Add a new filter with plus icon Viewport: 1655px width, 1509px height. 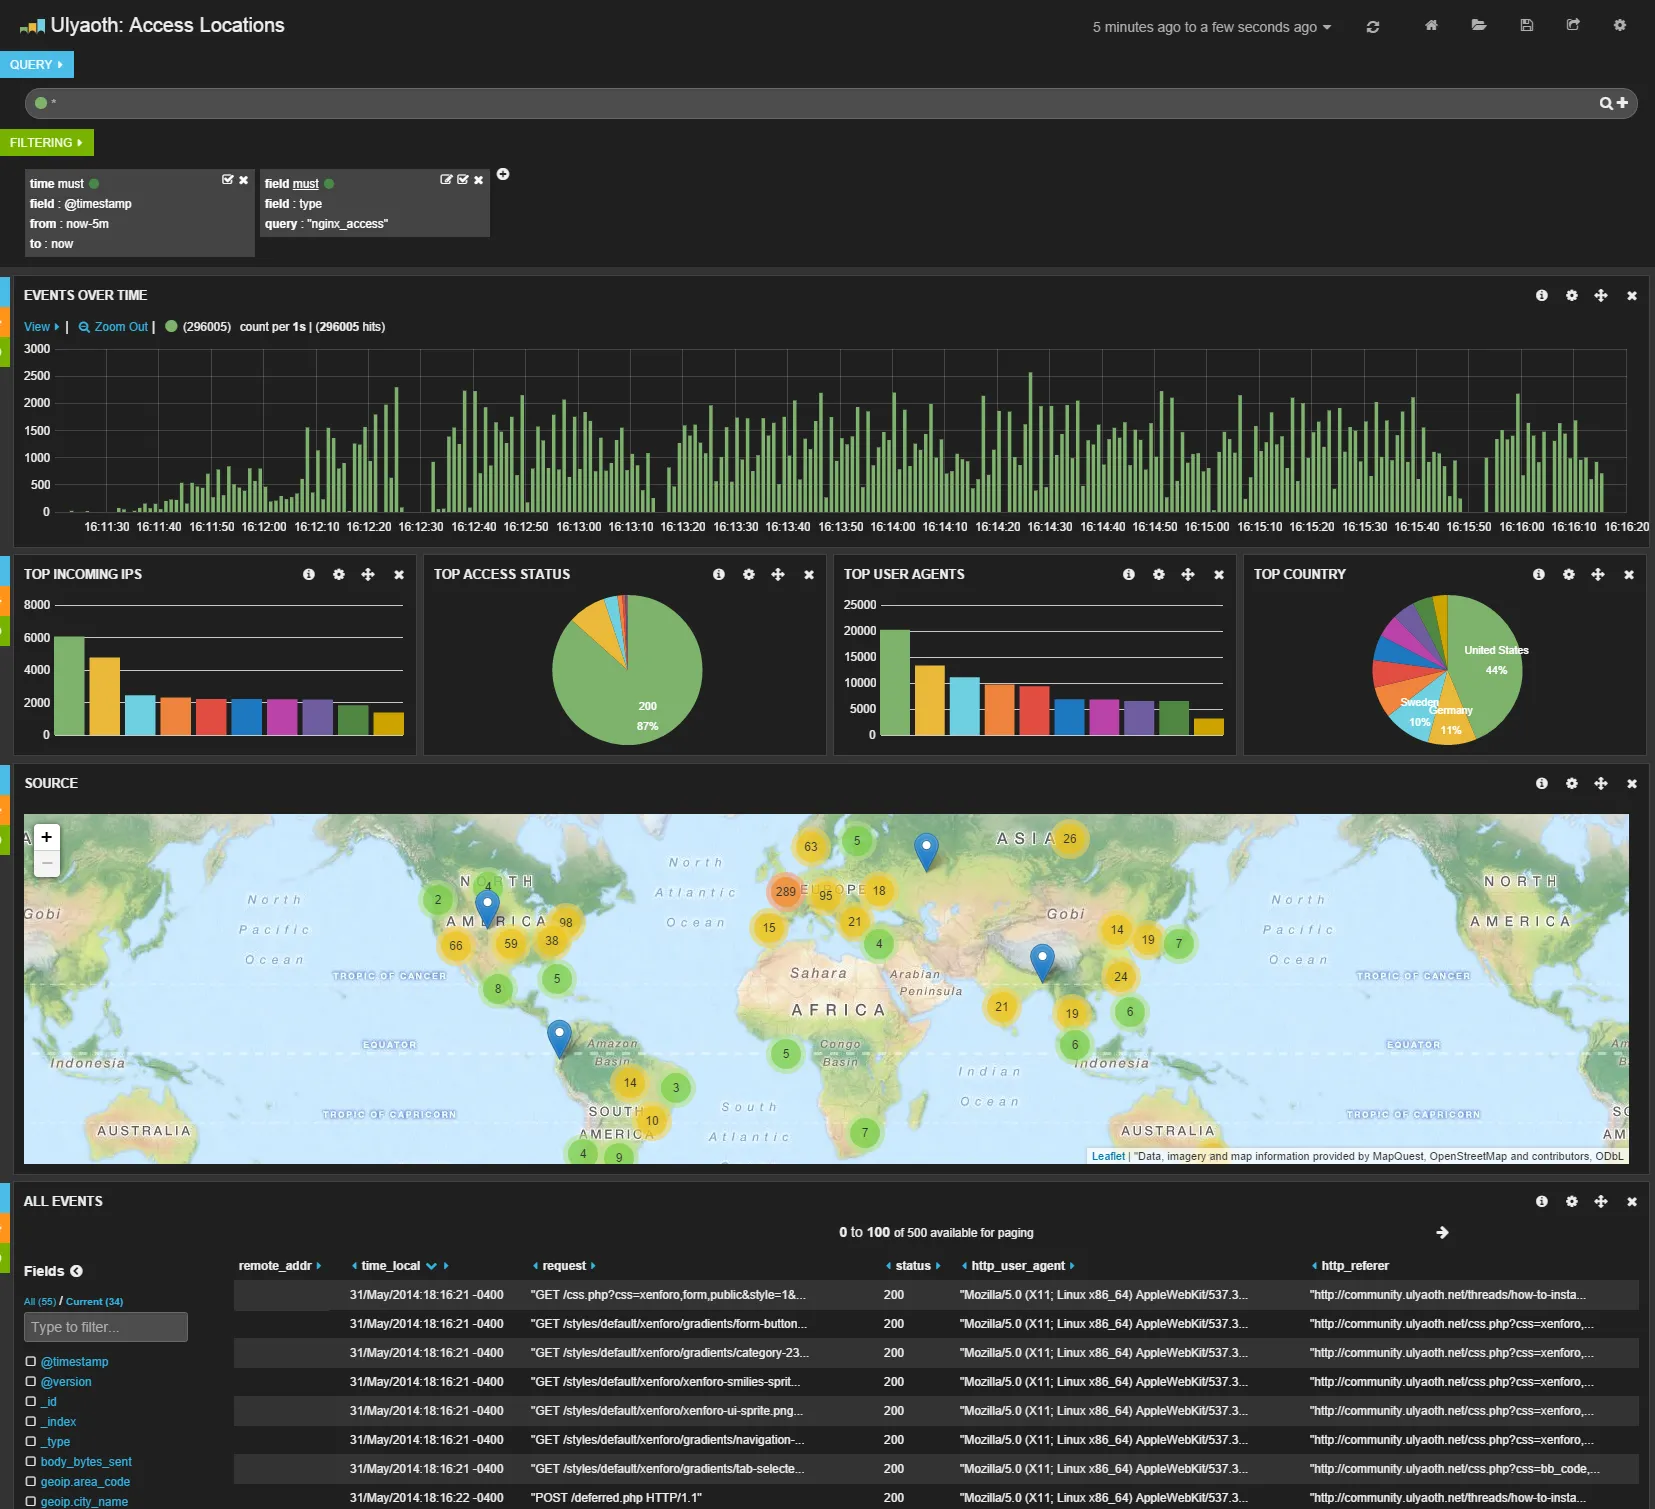[503, 174]
